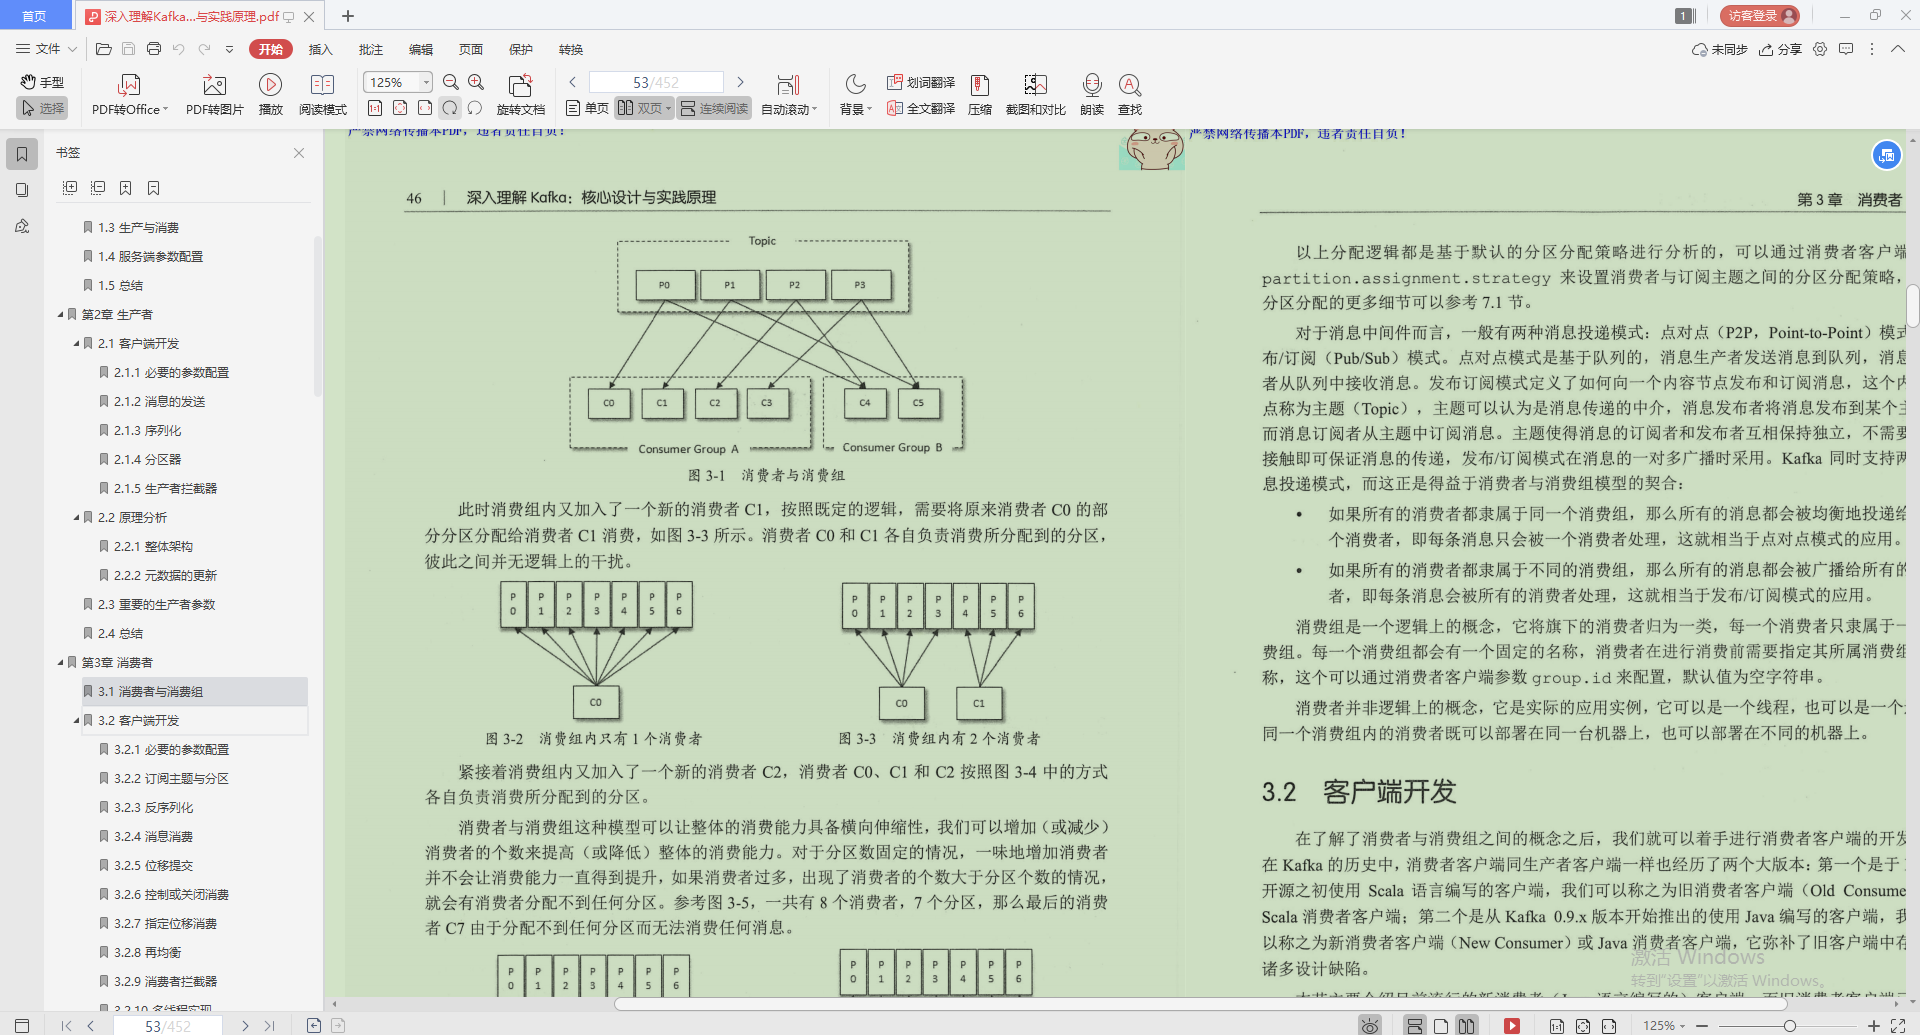
Task: Click the PDF转图片 icon
Action: pyautogui.click(x=213, y=93)
